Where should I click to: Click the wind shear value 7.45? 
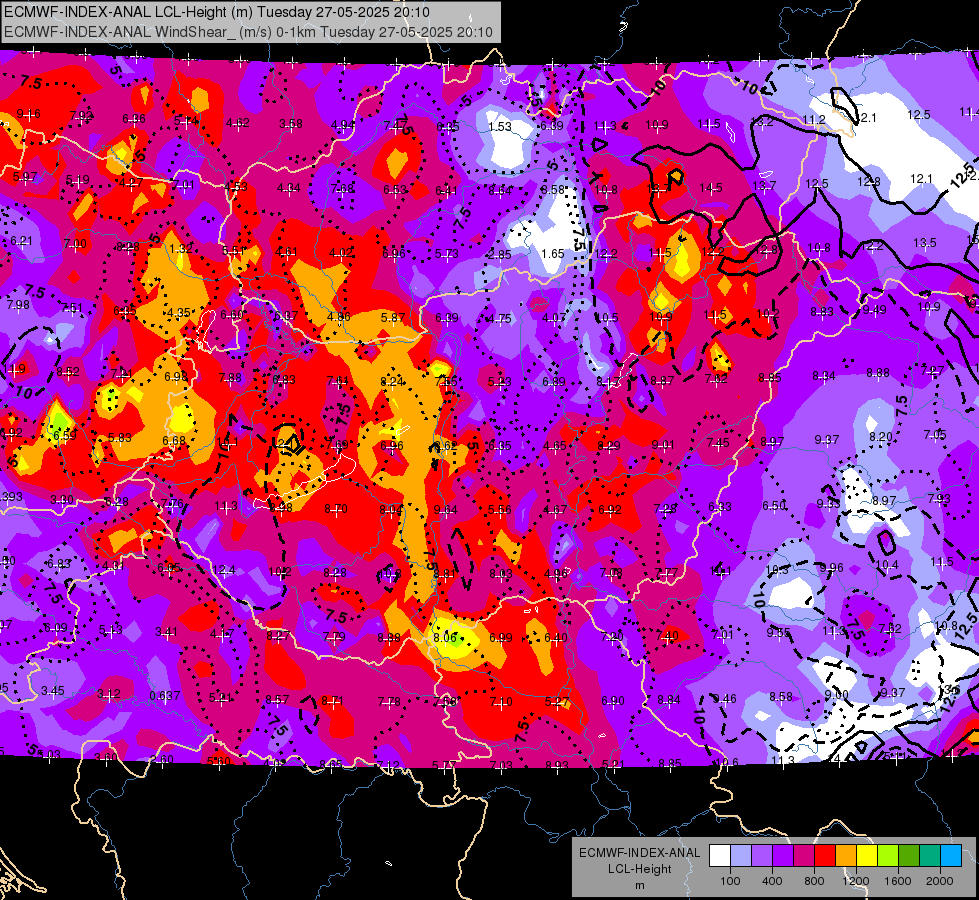[x=718, y=442]
